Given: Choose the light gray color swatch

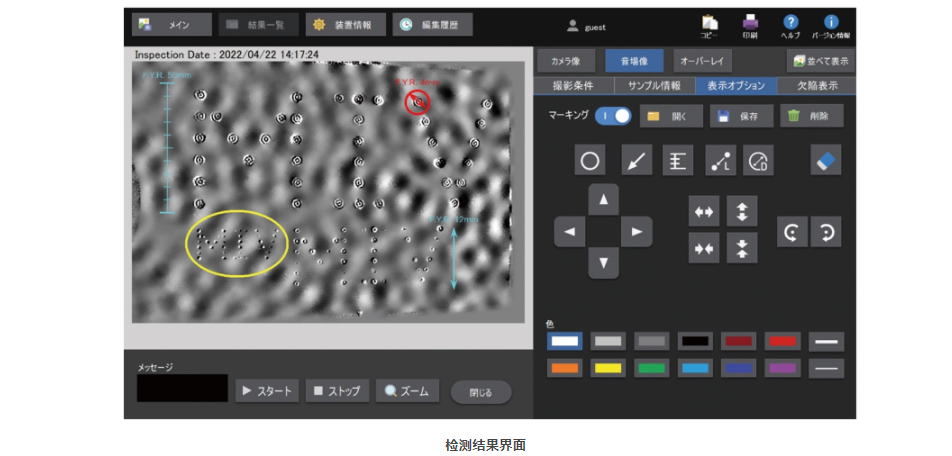Looking at the screenshot, I should point(608,341).
